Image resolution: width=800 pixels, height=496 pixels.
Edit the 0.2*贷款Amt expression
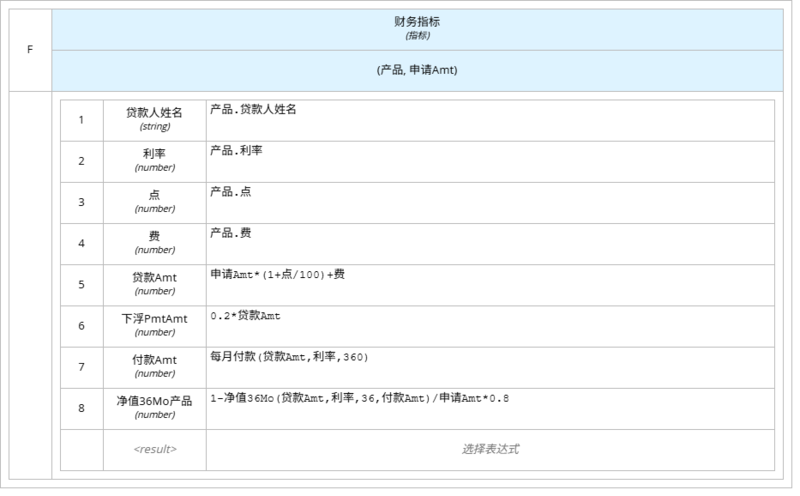coord(489,325)
